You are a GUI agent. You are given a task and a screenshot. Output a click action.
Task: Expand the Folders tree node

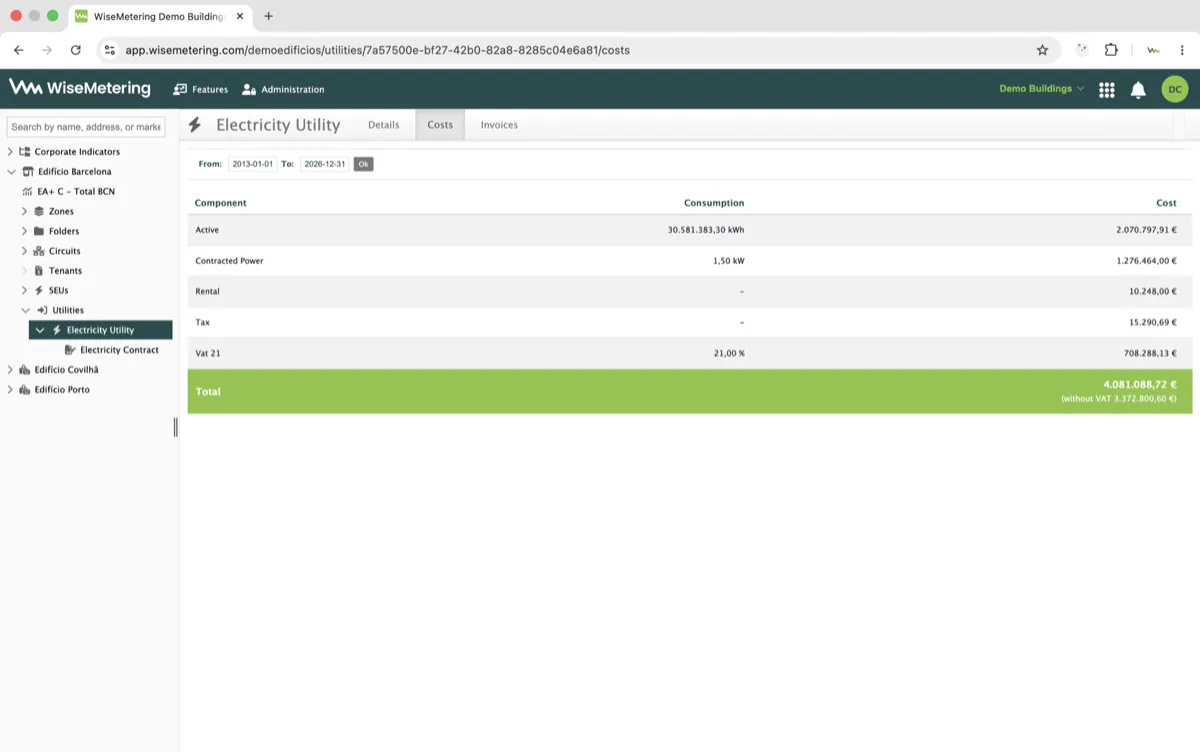pyautogui.click(x=24, y=231)
